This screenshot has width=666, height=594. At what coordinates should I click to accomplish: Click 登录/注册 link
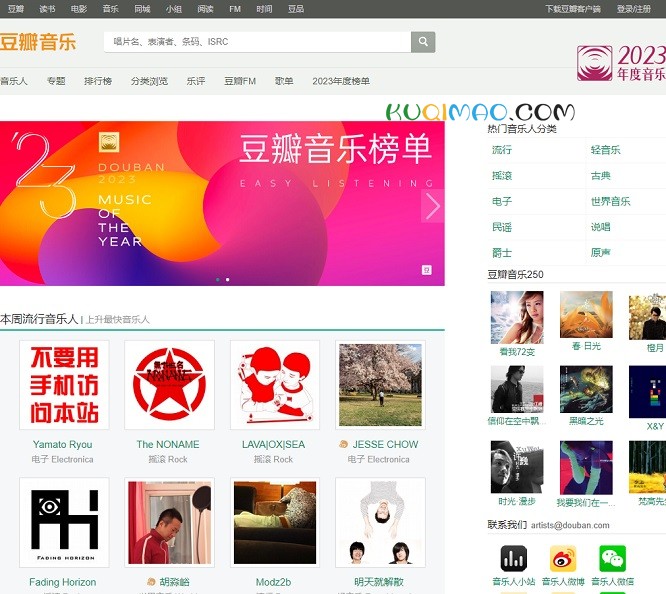[x=634, y=9]
